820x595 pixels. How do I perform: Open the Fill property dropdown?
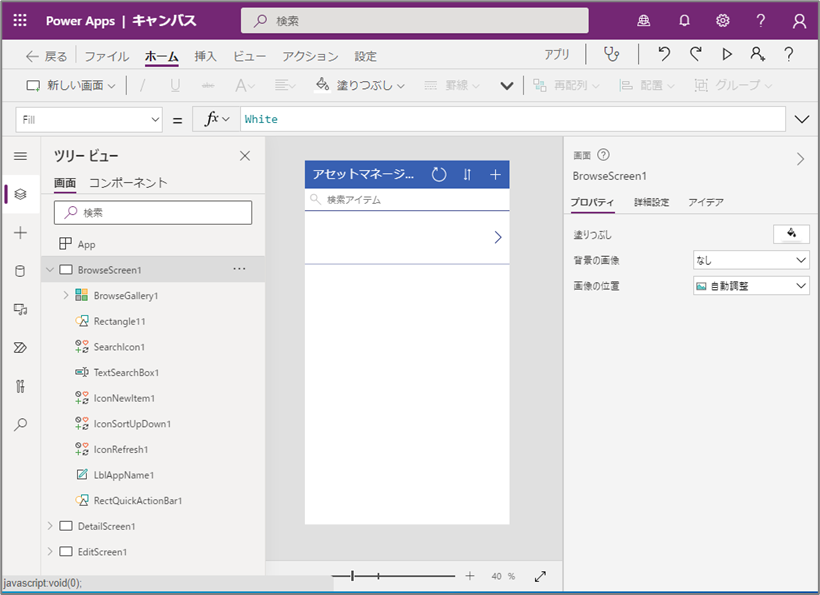[x=89, y=120]
